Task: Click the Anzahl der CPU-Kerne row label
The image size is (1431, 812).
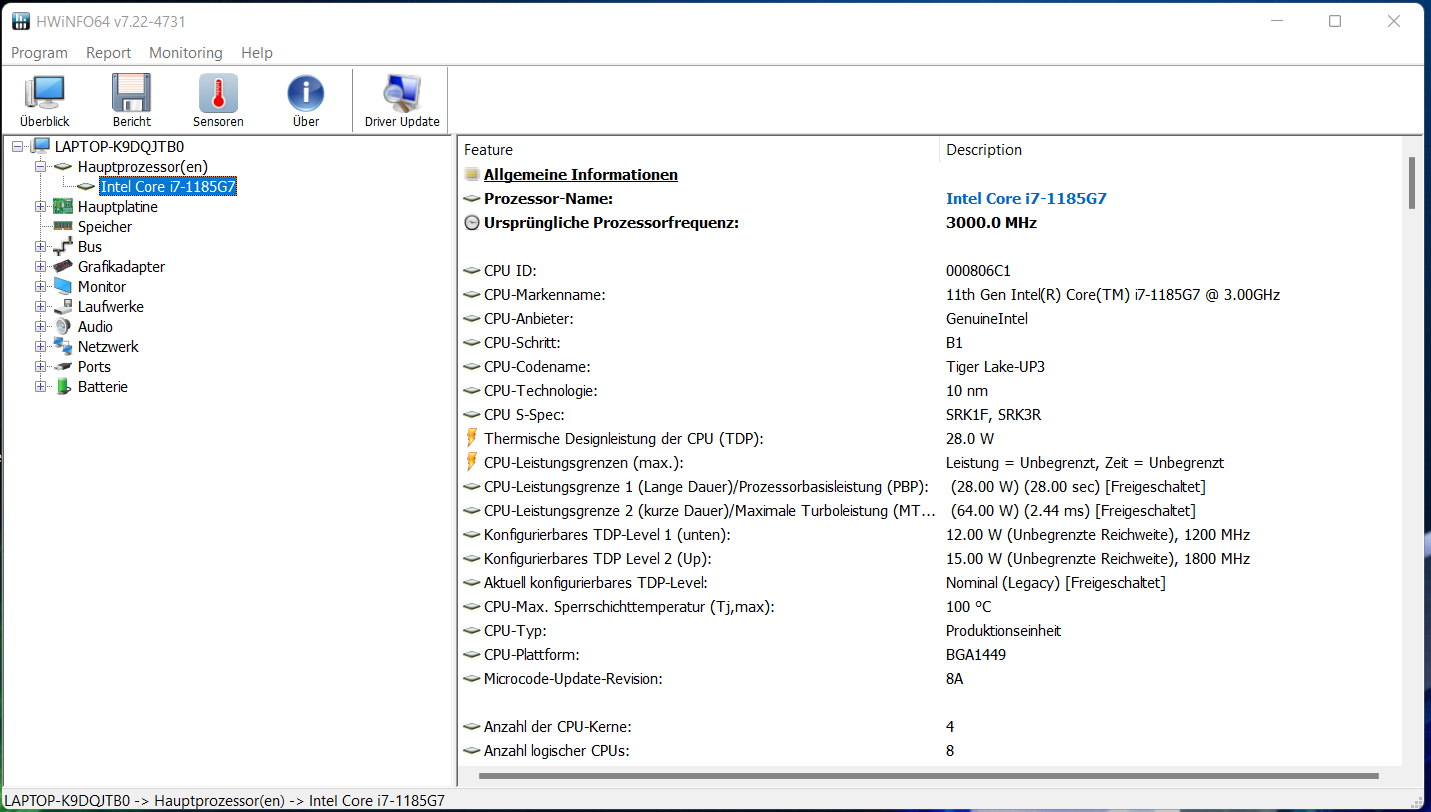Action: click(558, 727)
